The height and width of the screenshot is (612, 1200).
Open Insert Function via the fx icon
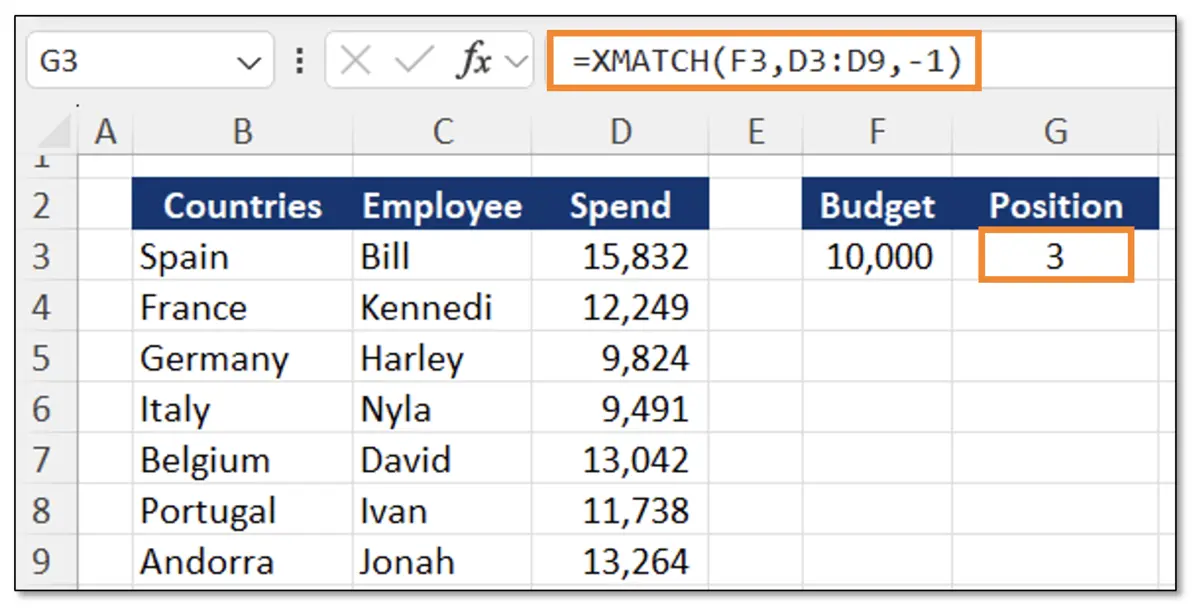[x=473, y=62]
